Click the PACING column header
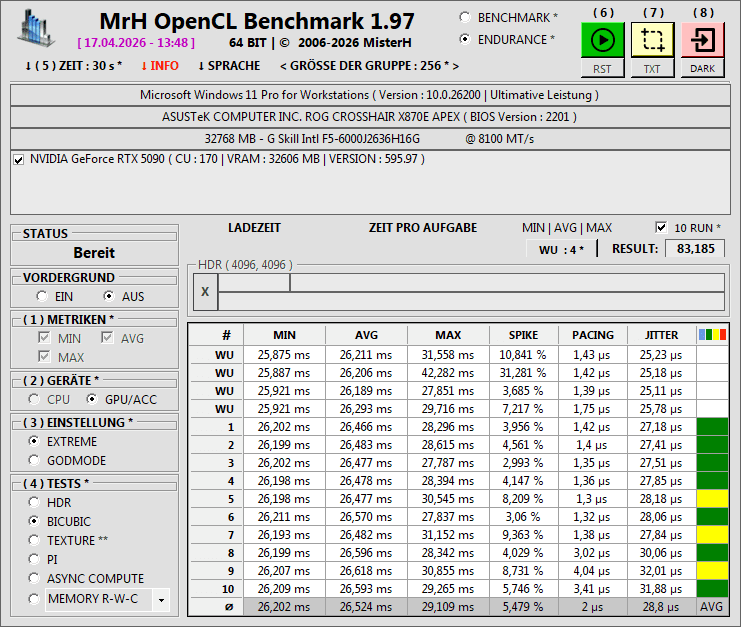Image resolution: width=741 pixels, height=627 pixels. click(593, 335)
